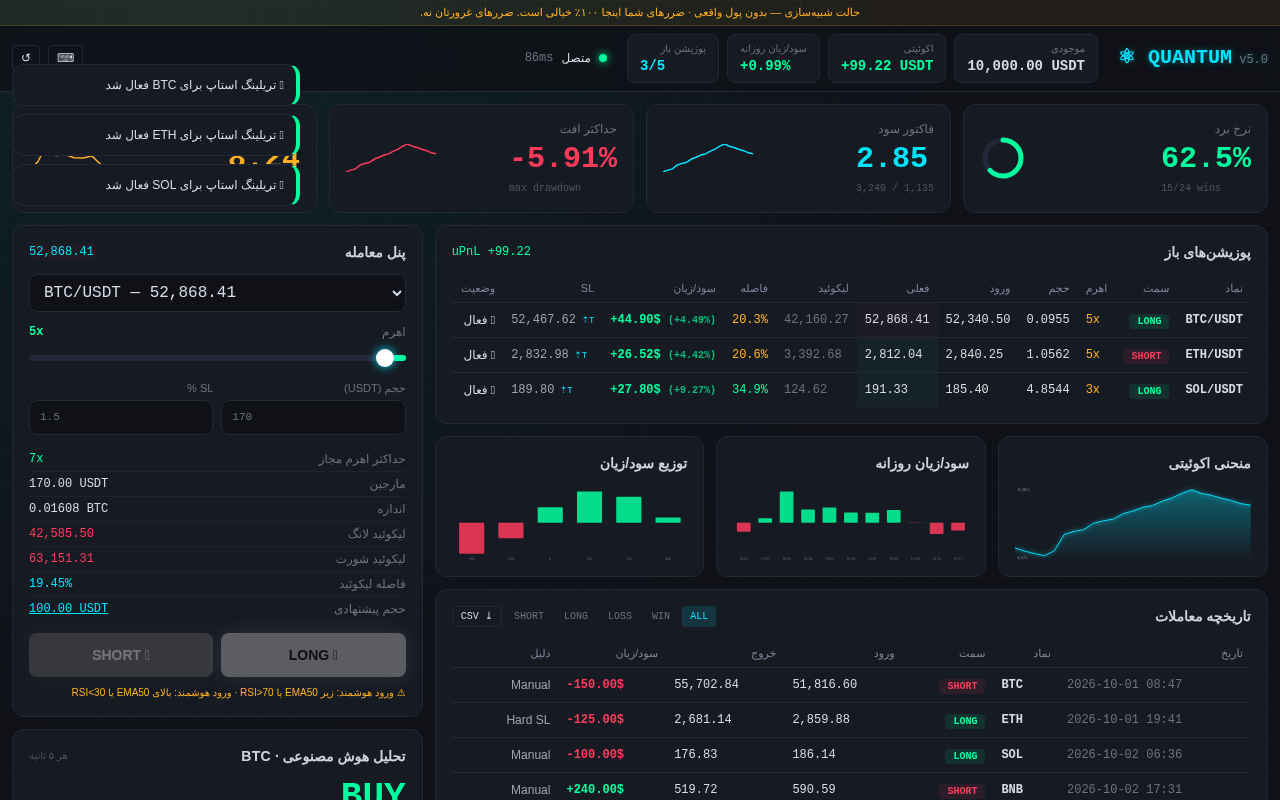Image resolution: width=1280 pixels, height=800 pixels.
Task: Click the BTC/USDT trailing stop T↑ indicator
Action: pos(588,320)
